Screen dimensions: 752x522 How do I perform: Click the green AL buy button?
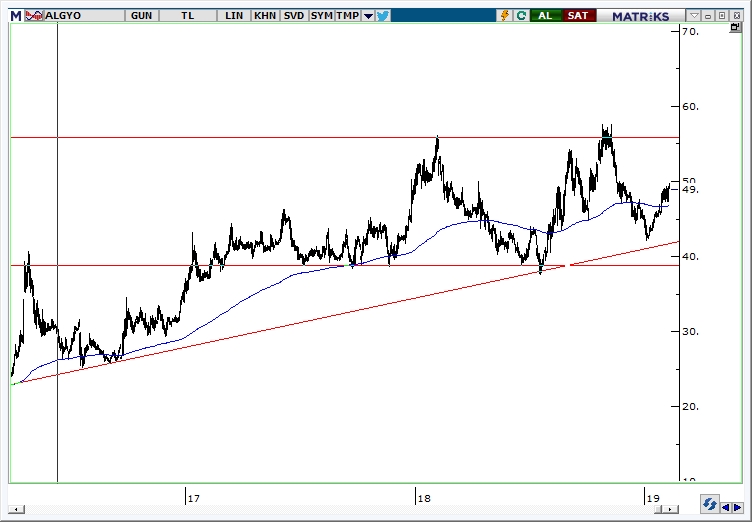pos(545,16)
